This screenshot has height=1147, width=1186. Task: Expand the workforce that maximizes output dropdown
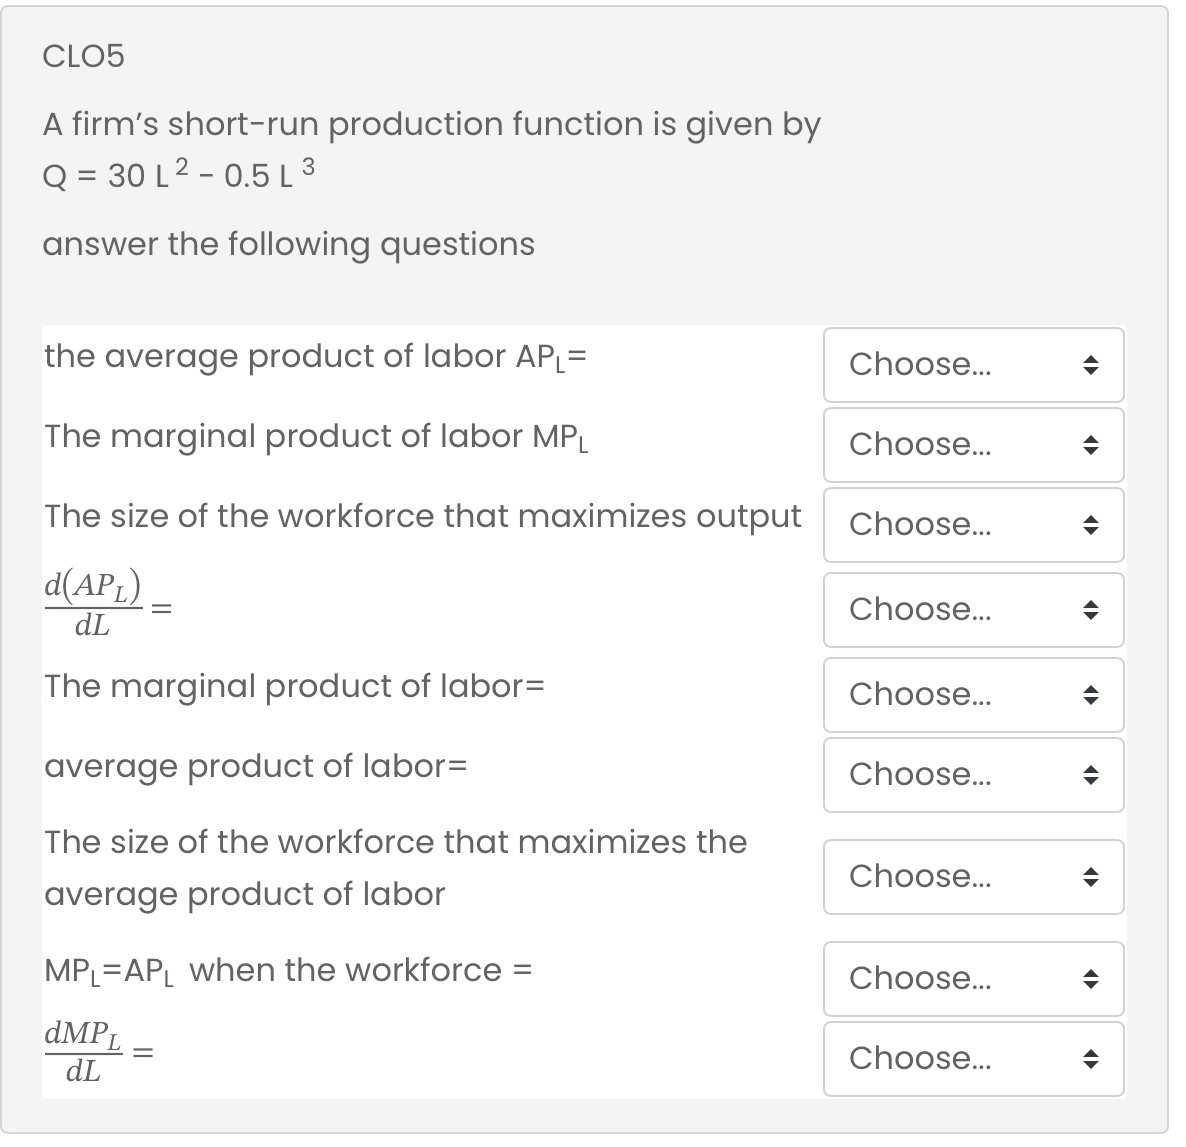pos(972,525)
